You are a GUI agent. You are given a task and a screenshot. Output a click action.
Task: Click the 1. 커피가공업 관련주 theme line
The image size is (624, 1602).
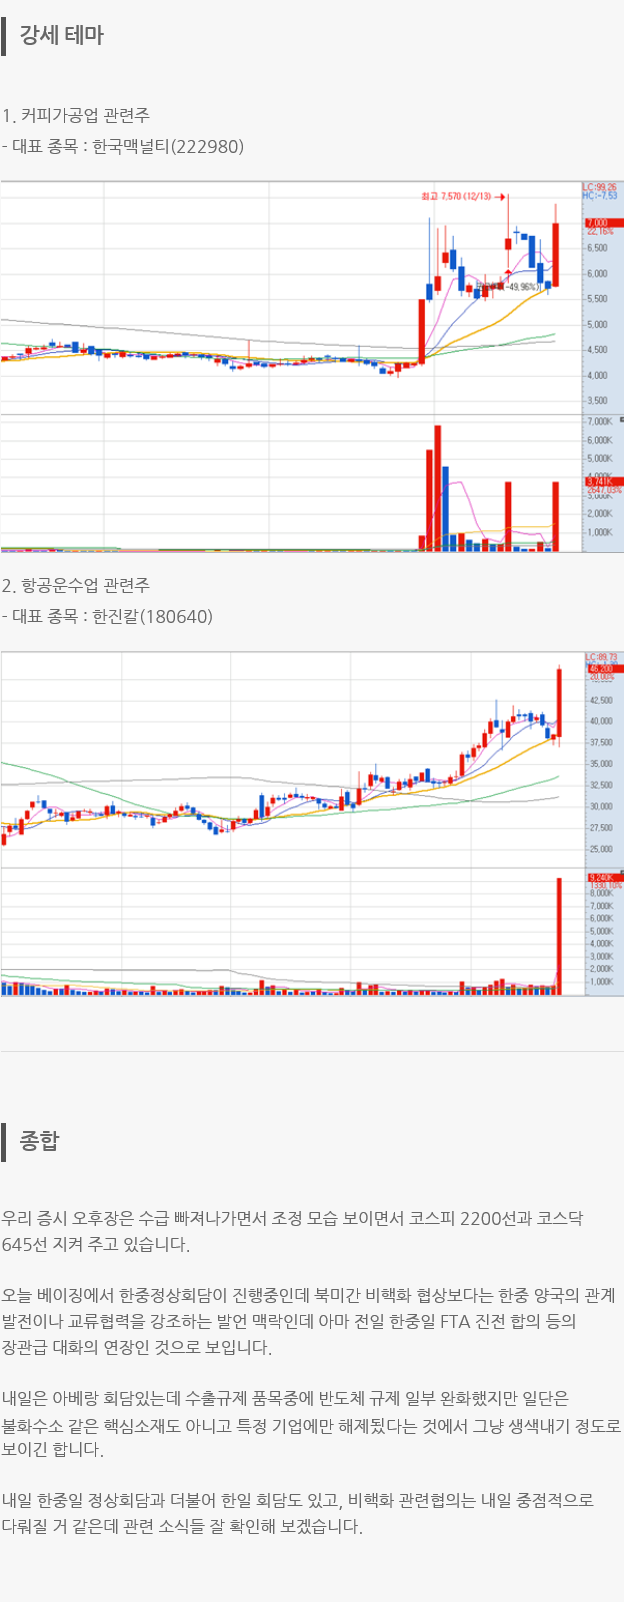[x=76, y=116]
